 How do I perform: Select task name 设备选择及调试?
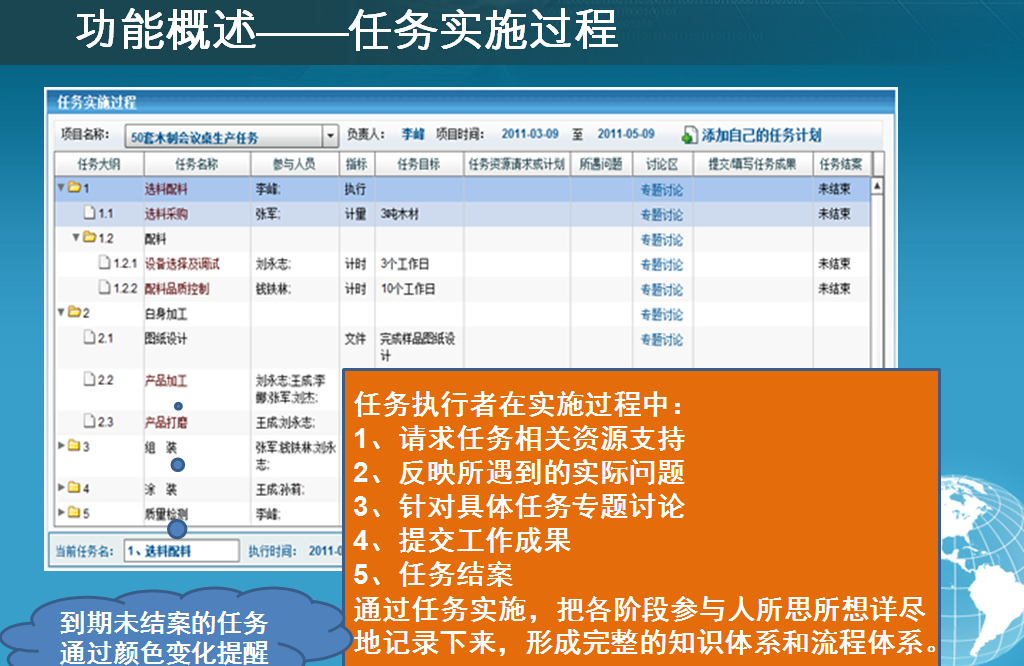tap(182, 264)
